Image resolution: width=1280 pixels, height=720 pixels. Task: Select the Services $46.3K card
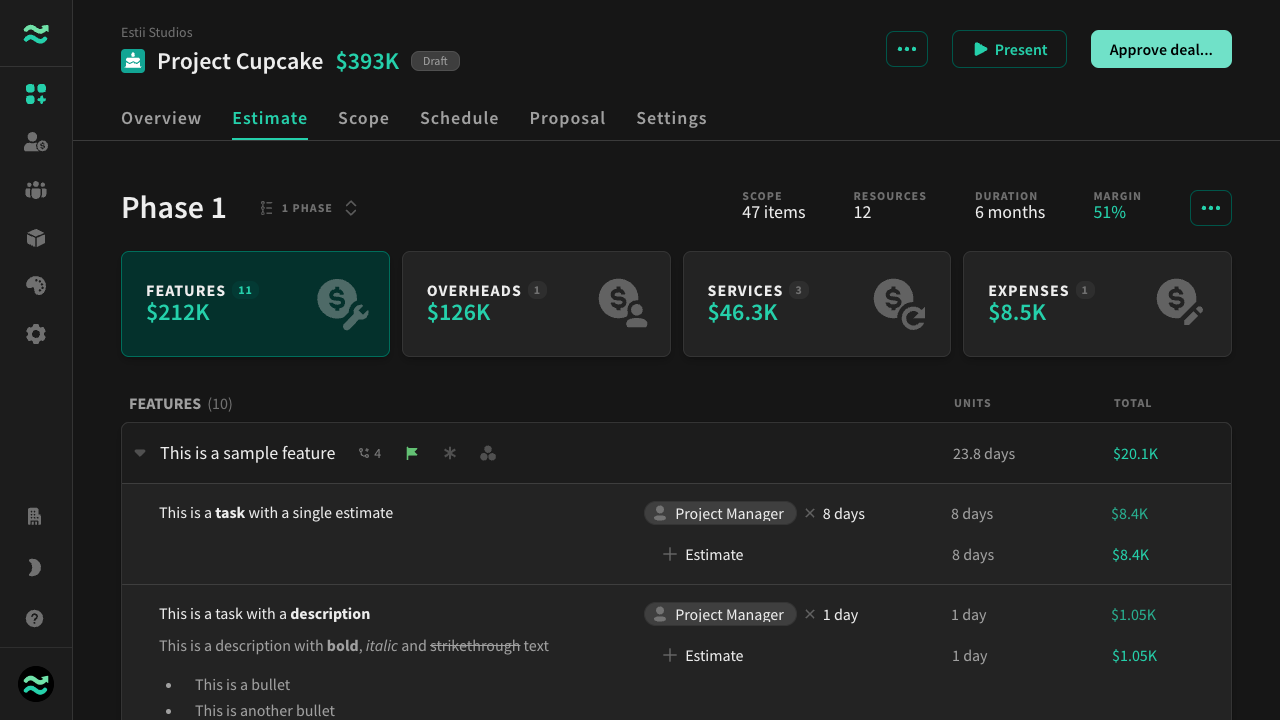817,304
